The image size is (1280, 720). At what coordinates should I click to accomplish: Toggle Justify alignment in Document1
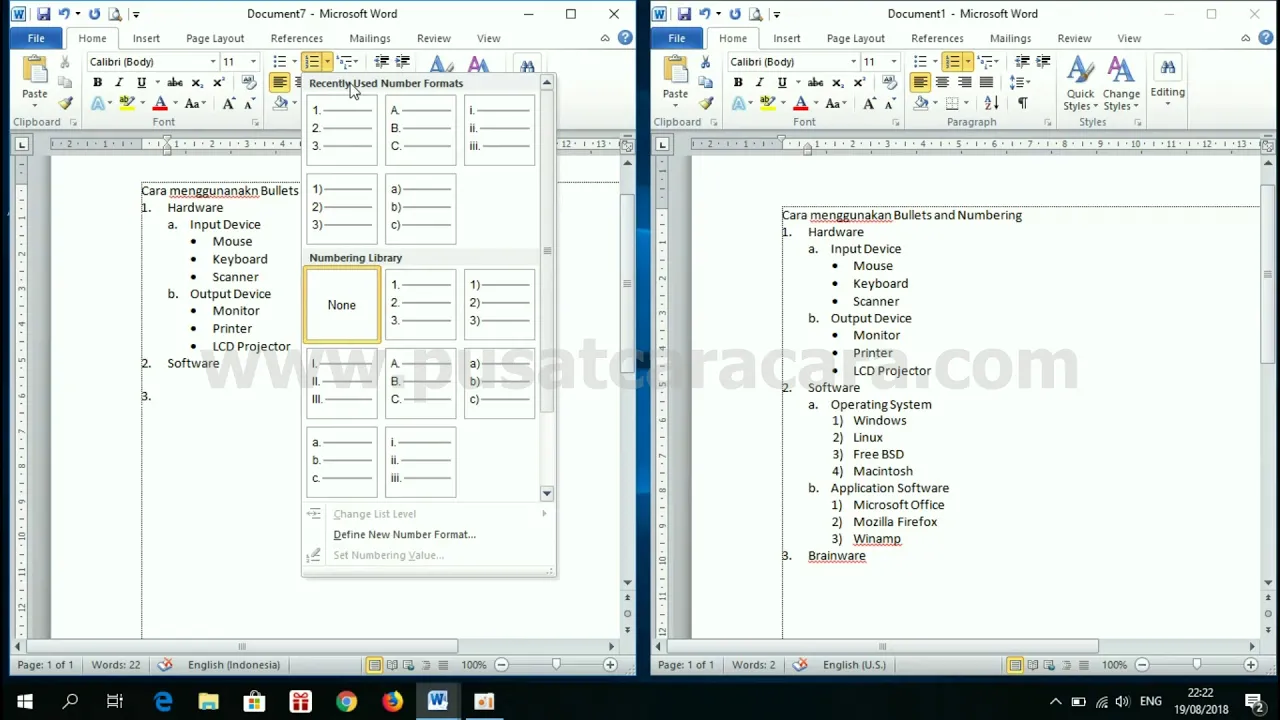[986, 82]
